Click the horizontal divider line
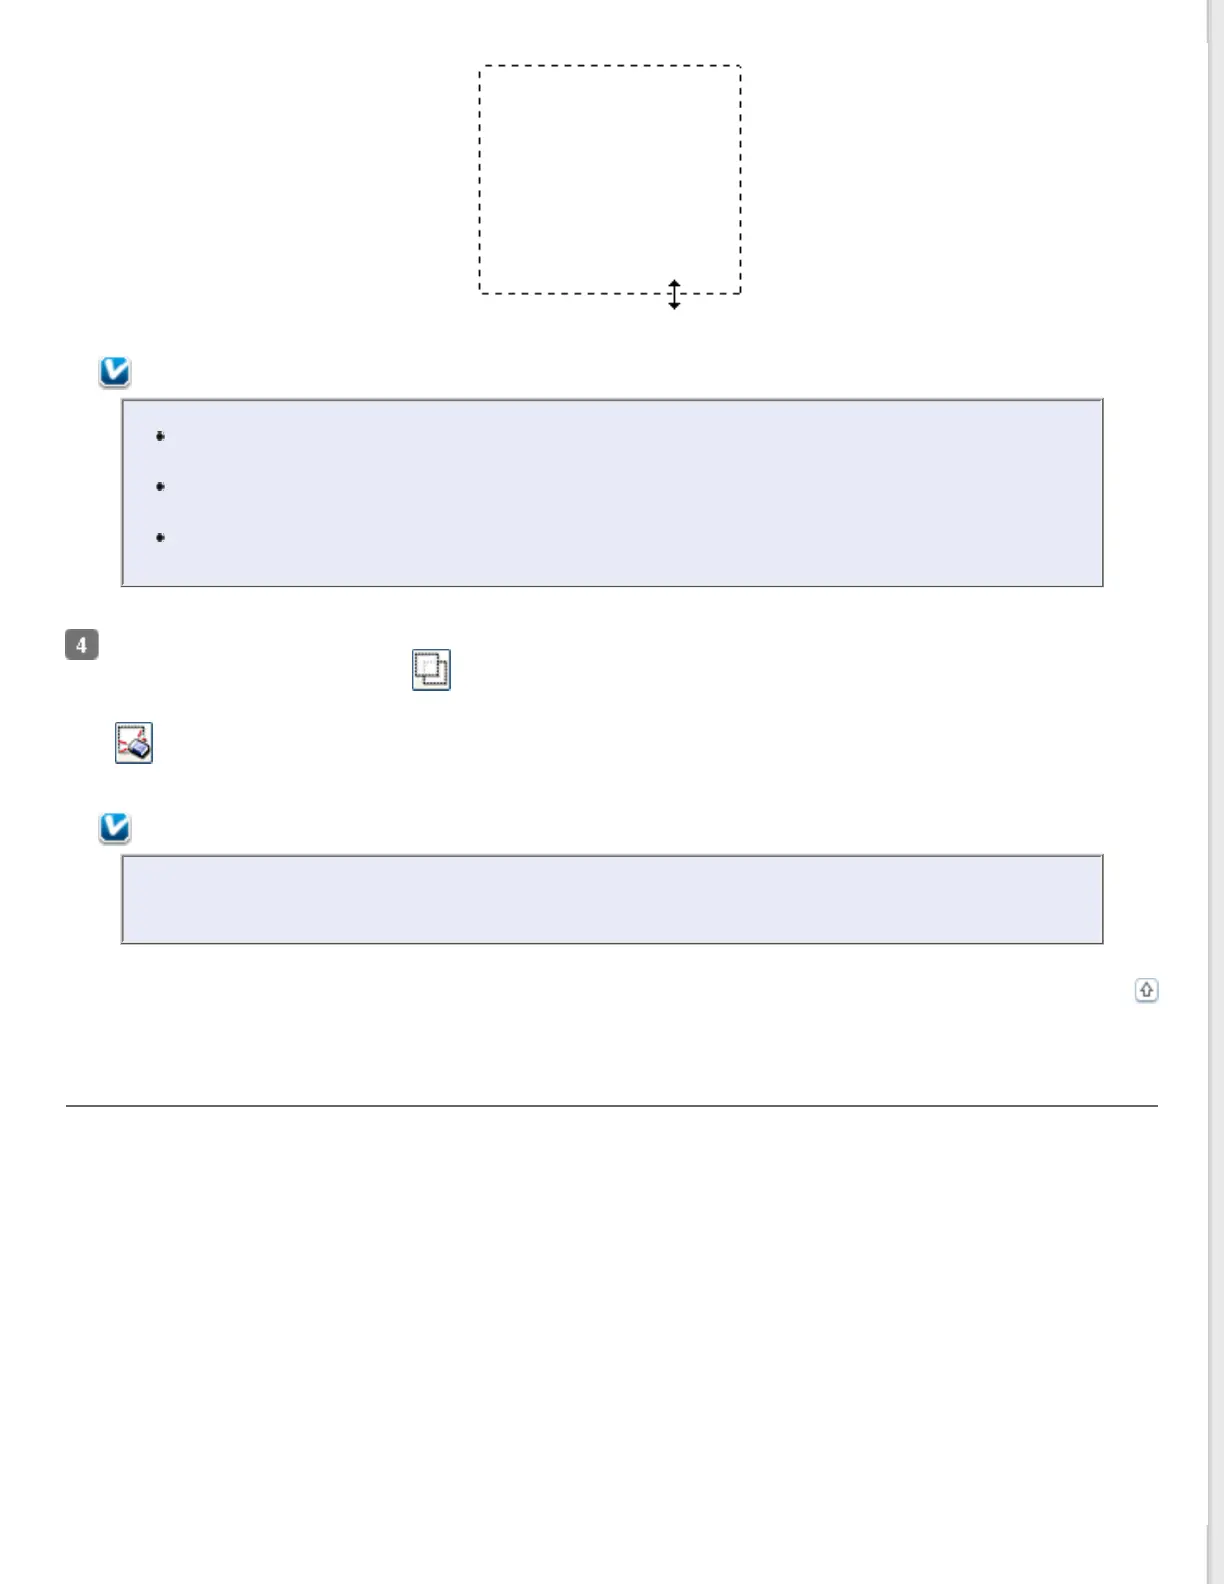This screenshot has height=1584, width=1224. [x=612, y=1106]
